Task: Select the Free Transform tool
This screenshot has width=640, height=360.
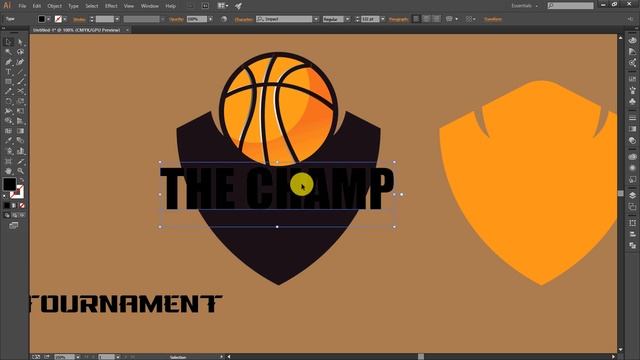Action: 20,111
